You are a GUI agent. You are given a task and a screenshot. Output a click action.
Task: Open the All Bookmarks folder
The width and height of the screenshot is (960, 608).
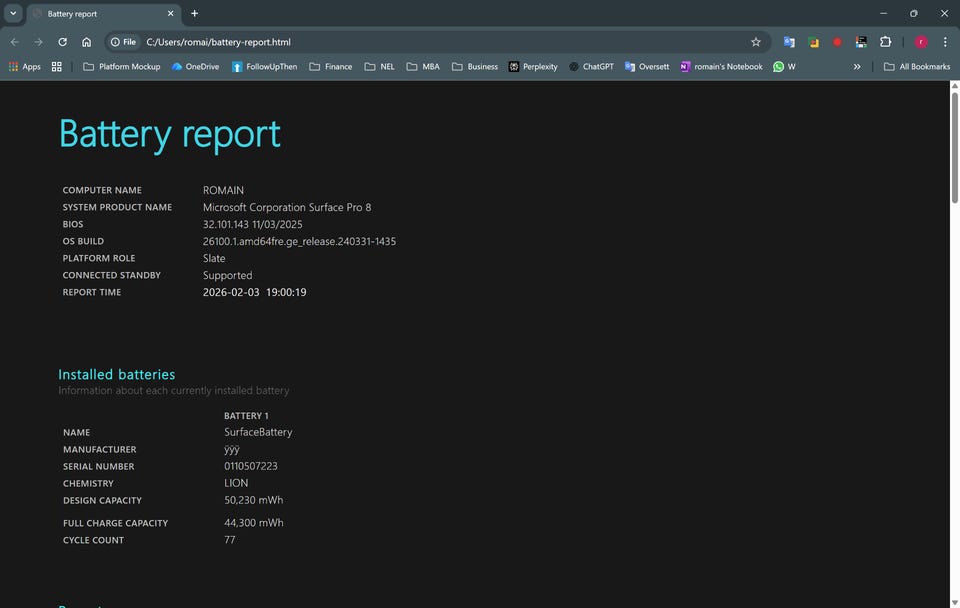point(917,67)
